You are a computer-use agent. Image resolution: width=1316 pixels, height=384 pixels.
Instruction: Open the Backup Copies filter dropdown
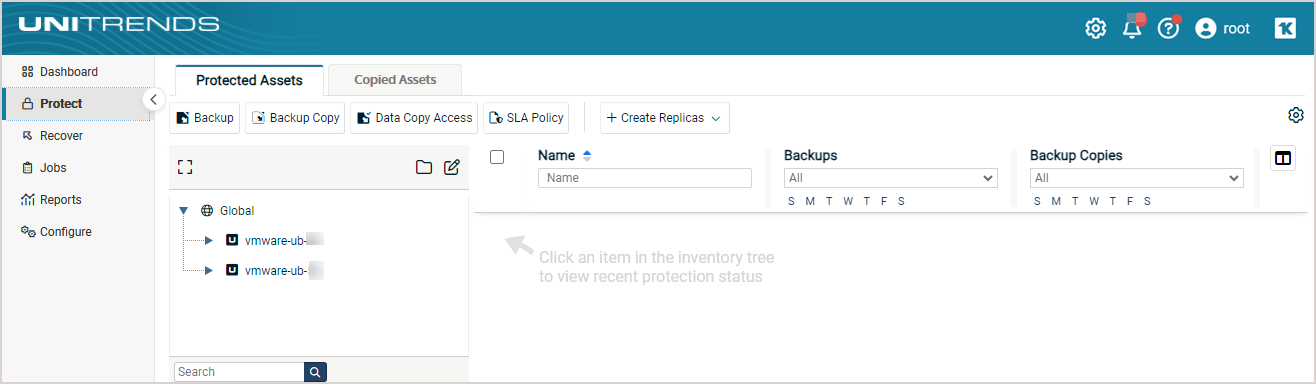(x=1137, y=178)
